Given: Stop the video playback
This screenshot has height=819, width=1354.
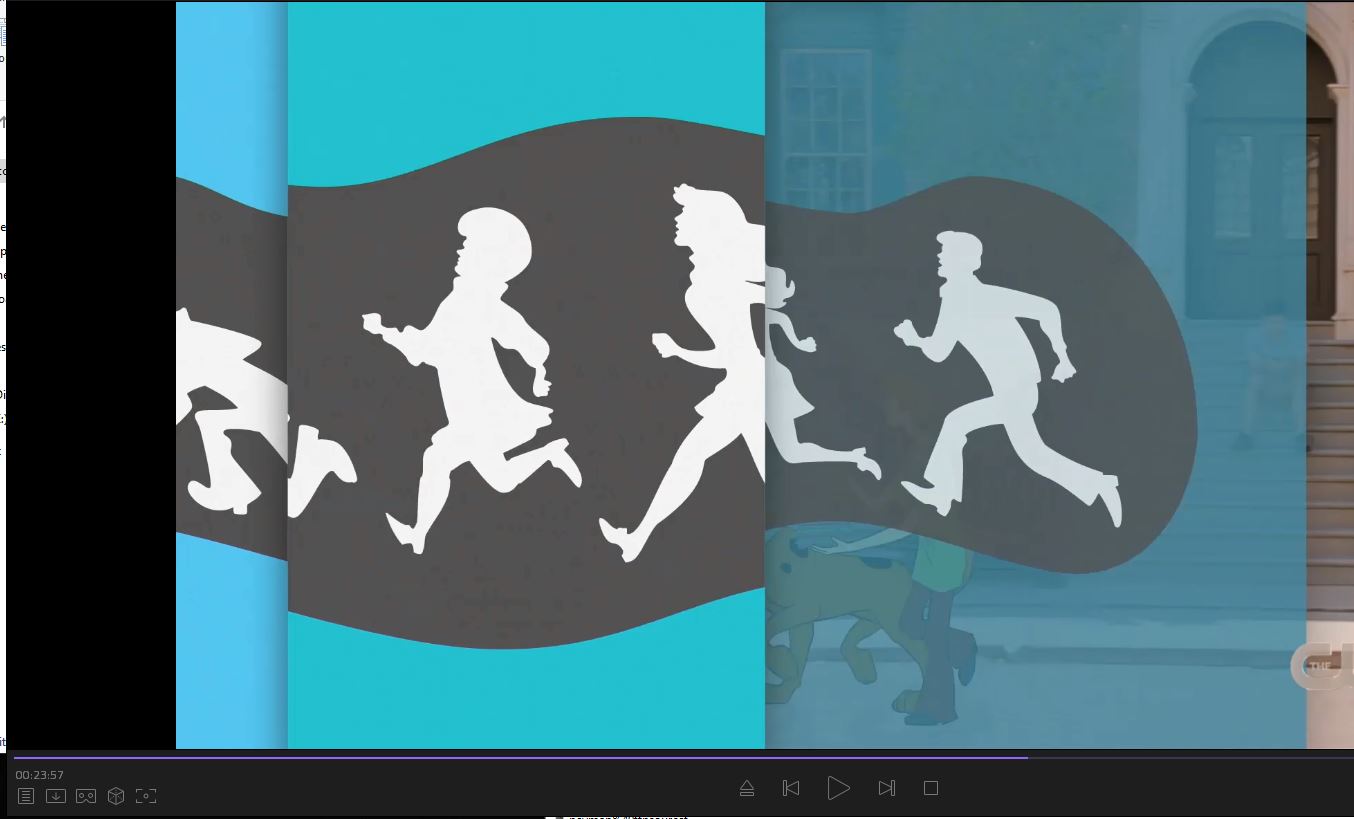Looking at the screenshot, I should click(x=930, y=788).
